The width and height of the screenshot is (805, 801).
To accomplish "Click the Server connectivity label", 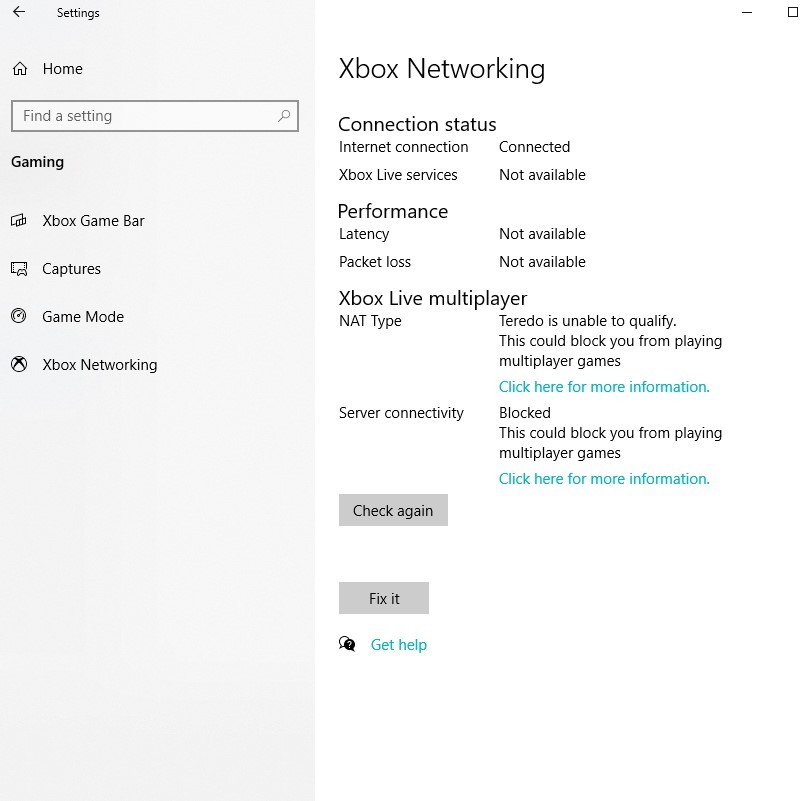I will tap(401, 413).
